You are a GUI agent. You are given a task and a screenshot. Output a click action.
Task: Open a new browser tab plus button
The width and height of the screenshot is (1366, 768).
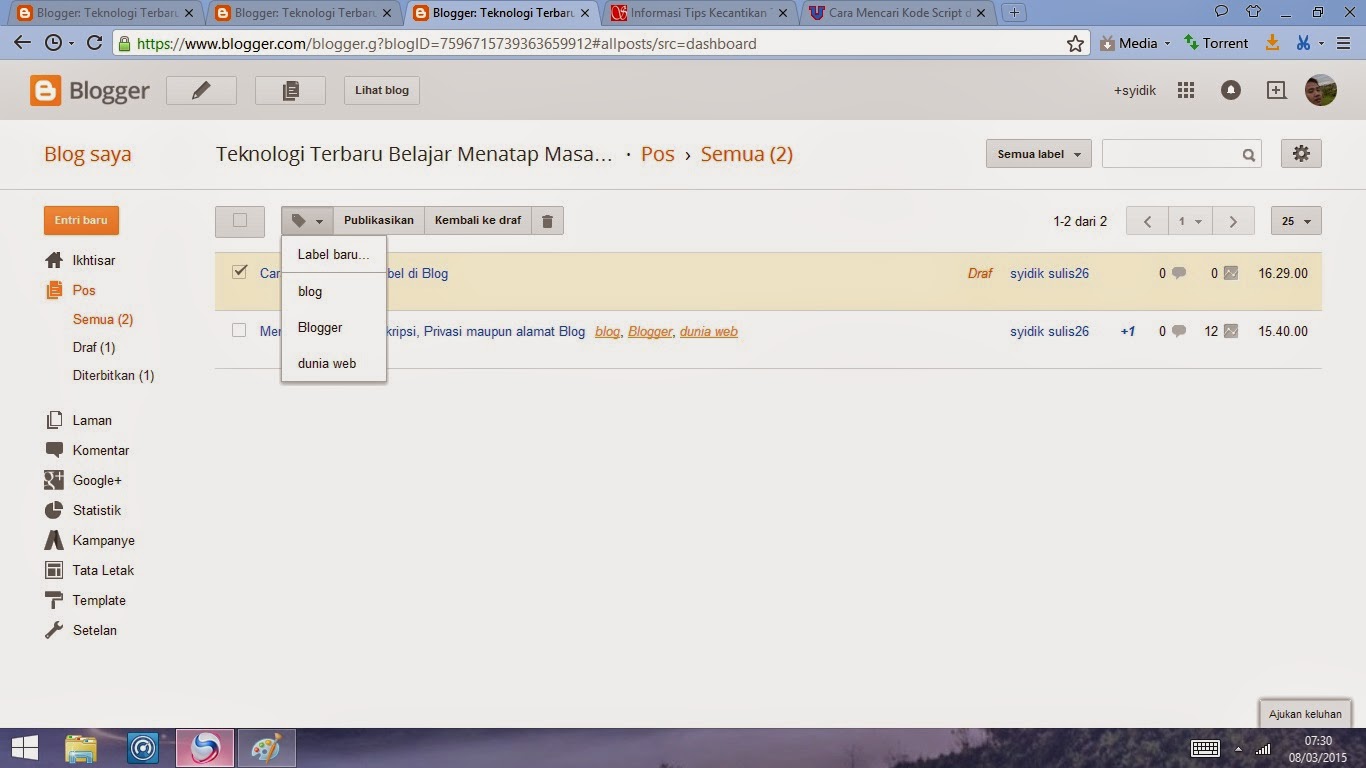click(1014, 13)
